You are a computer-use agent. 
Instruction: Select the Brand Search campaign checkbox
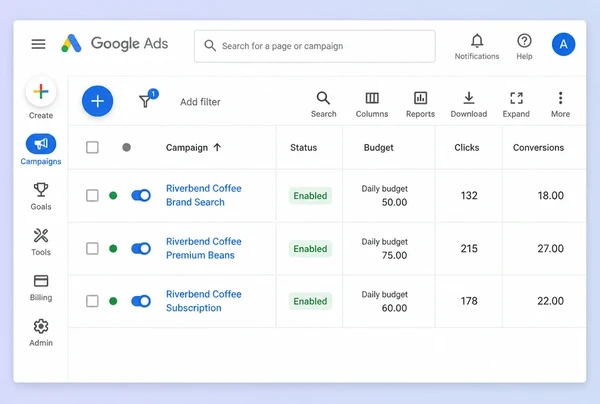(92, 195)
